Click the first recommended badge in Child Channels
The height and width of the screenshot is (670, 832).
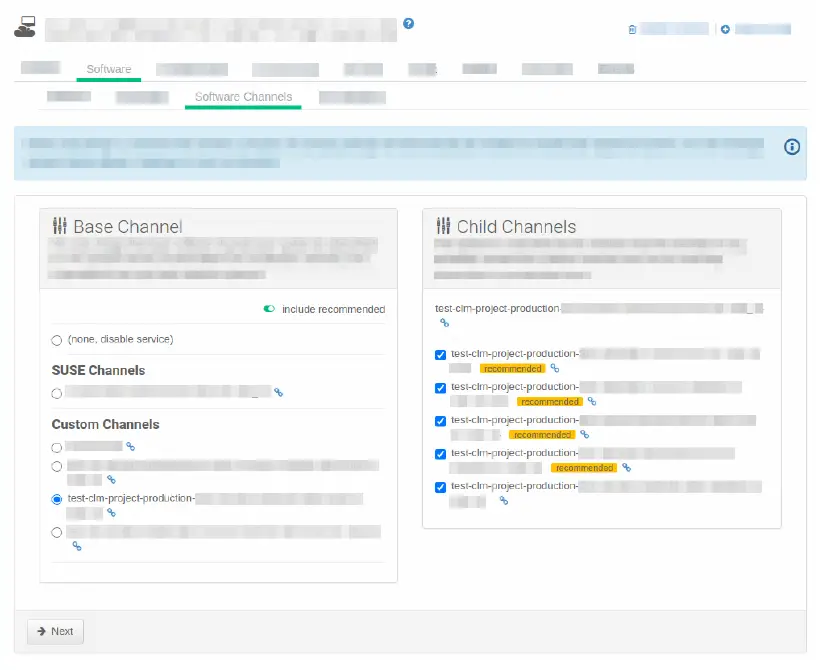[x=512, y=369]
